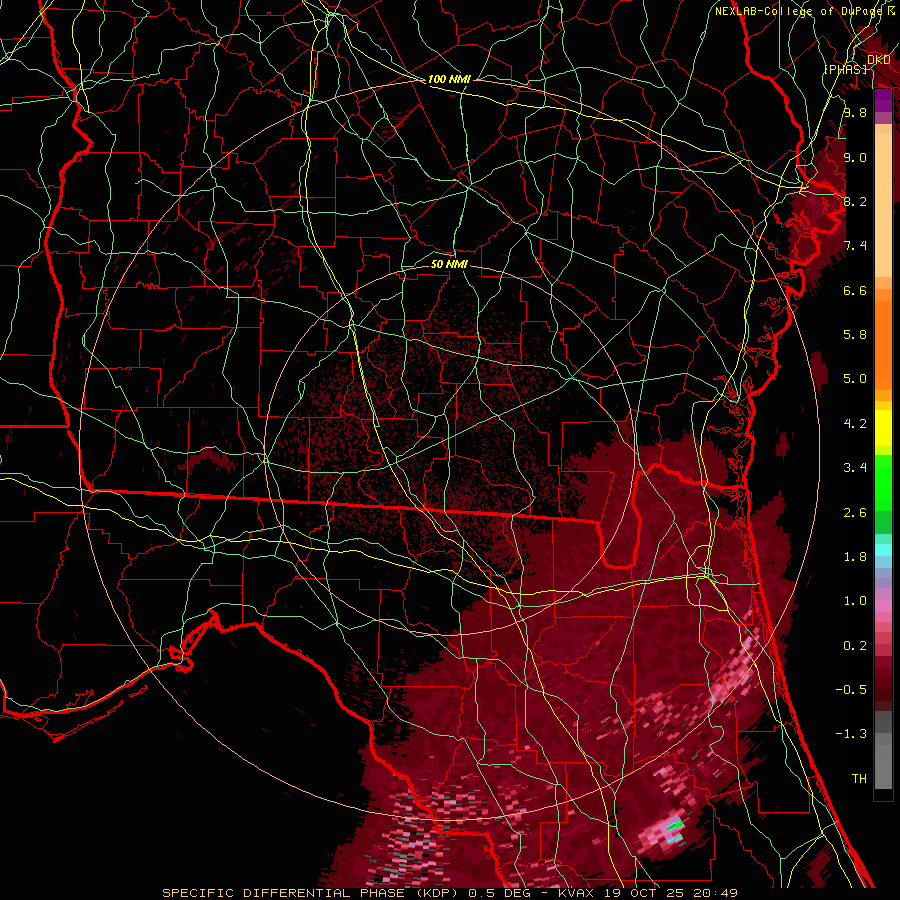Click the 9.8 value on color scale

tap(855, 112)
